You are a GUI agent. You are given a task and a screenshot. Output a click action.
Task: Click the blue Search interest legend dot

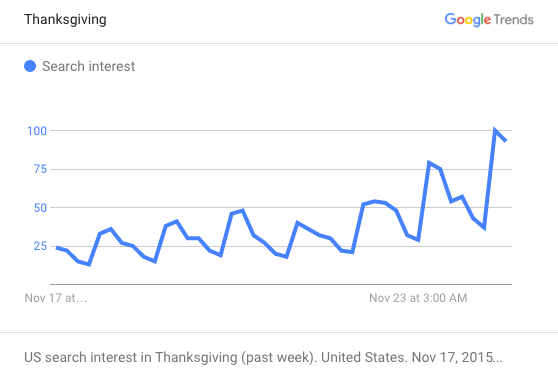30,66
